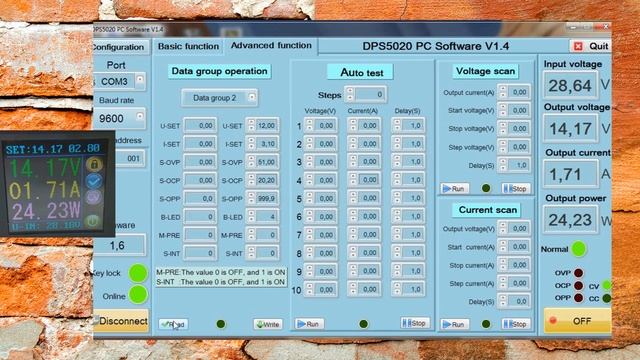Click the Voltage scan status indicator
The height and width of the screenshot is (360, 640).
(486, 188)
